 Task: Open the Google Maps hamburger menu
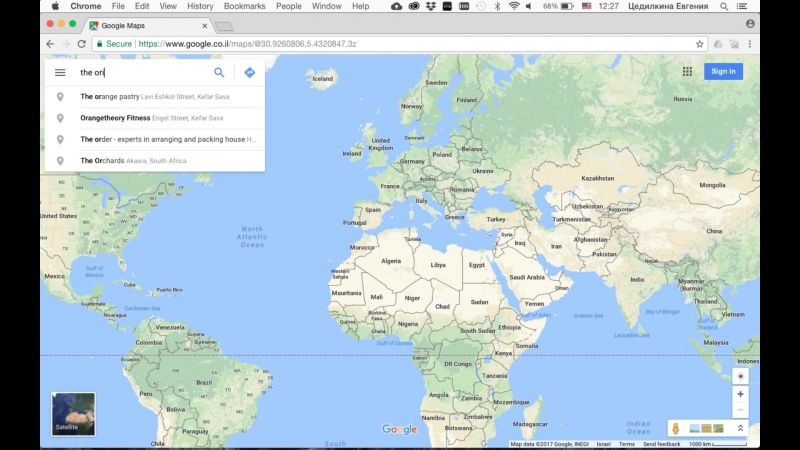[x=60, y=72]
